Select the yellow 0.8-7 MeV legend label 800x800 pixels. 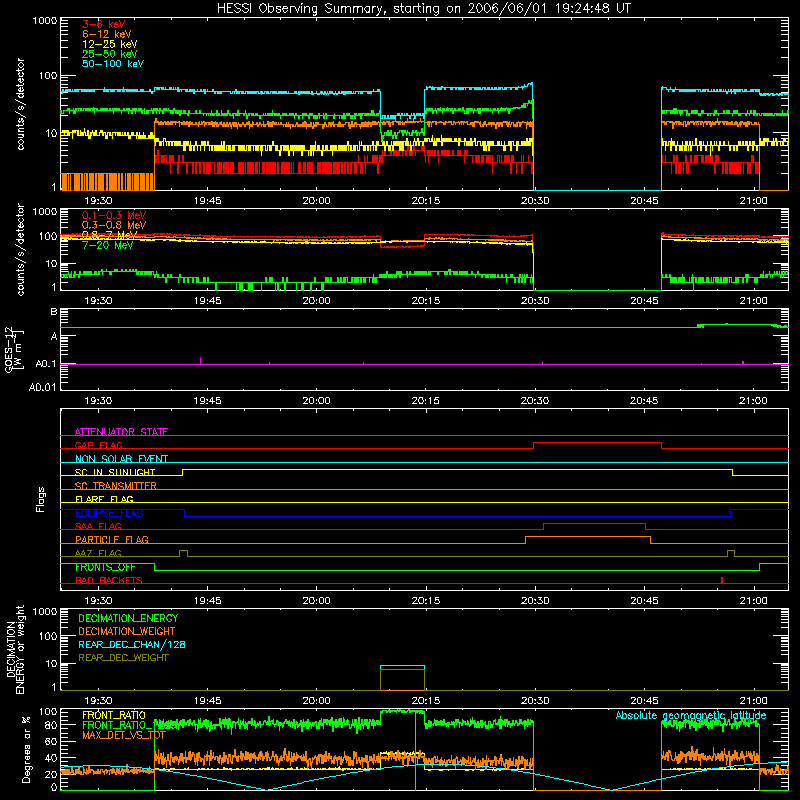[x=109, y=235]
